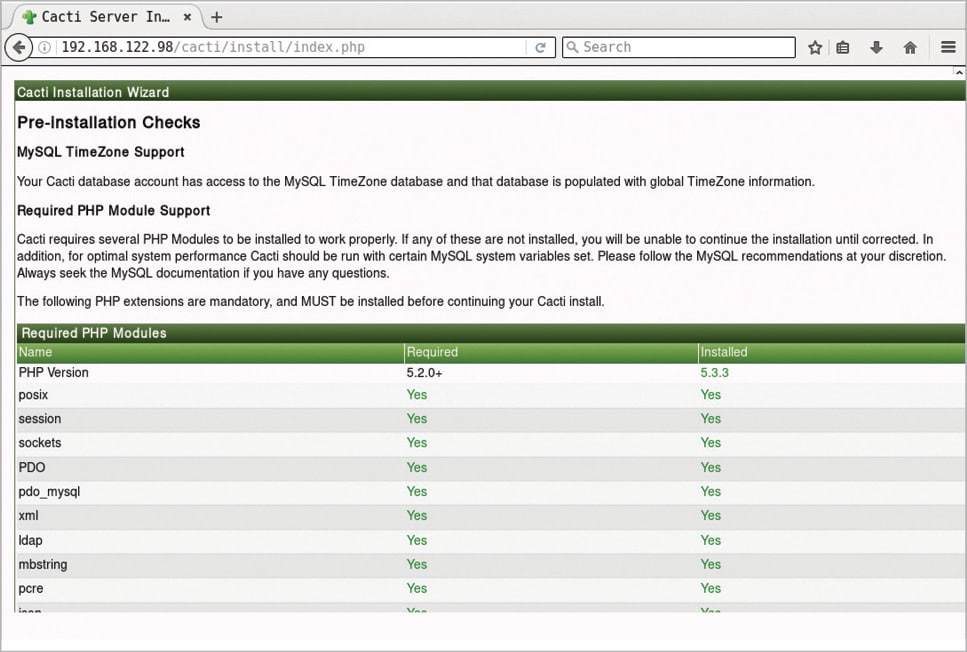Show the bookmarks list icon
967x652 pixels.
[844, 47]
